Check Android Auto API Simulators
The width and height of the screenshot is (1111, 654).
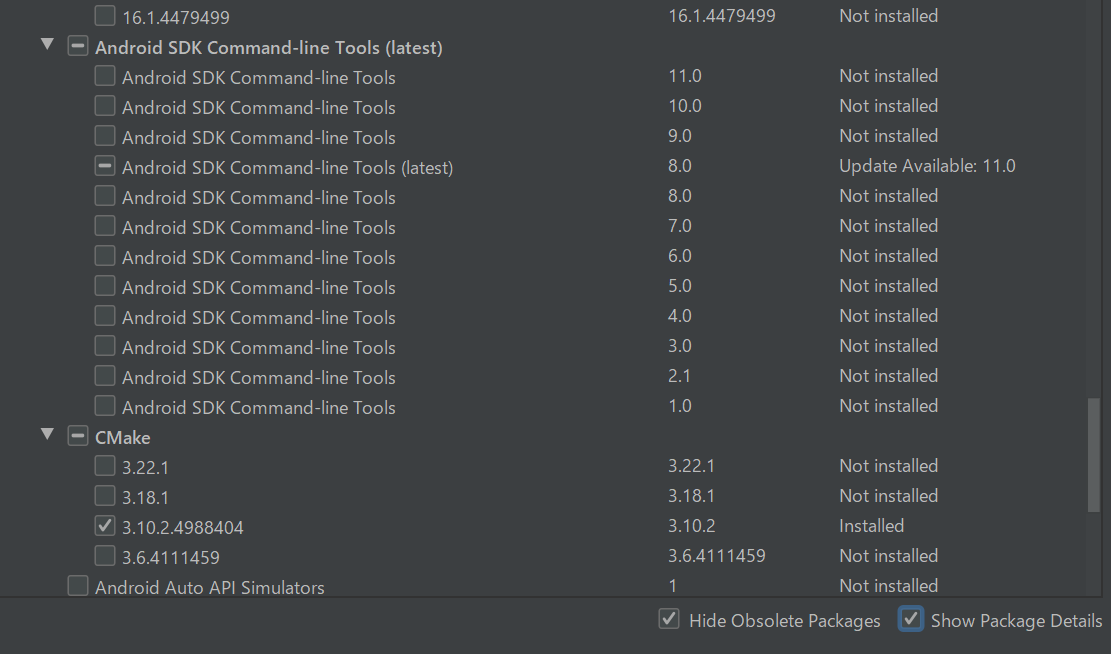[x=77, y=585]
